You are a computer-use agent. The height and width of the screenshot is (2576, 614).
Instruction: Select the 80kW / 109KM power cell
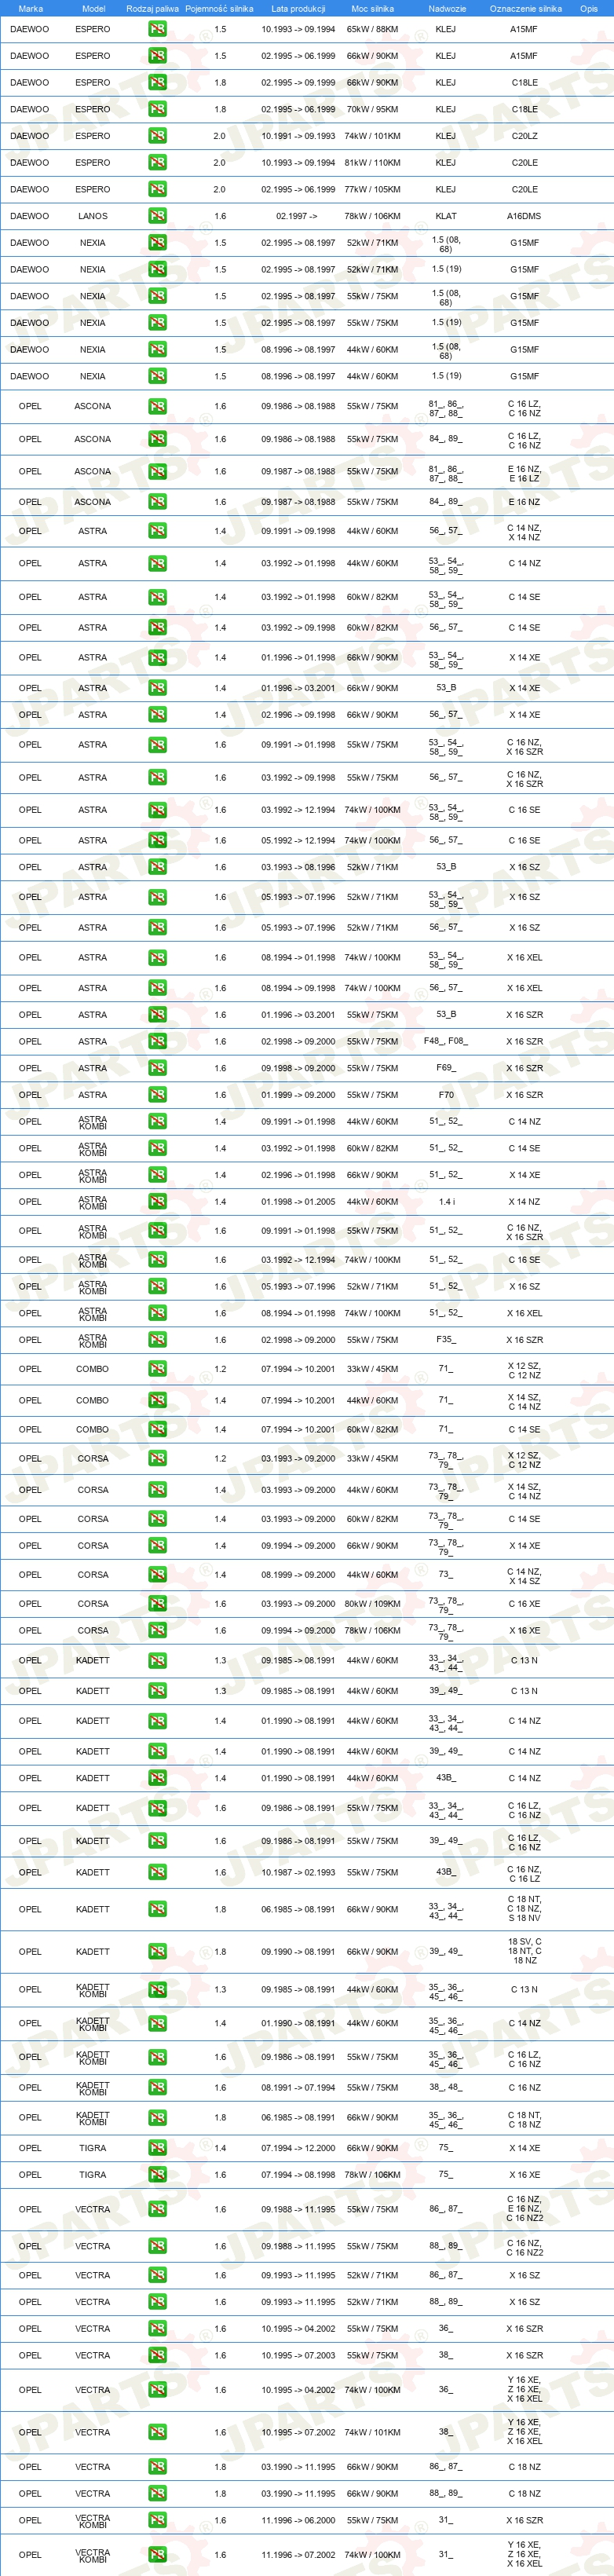point(372,1604)
